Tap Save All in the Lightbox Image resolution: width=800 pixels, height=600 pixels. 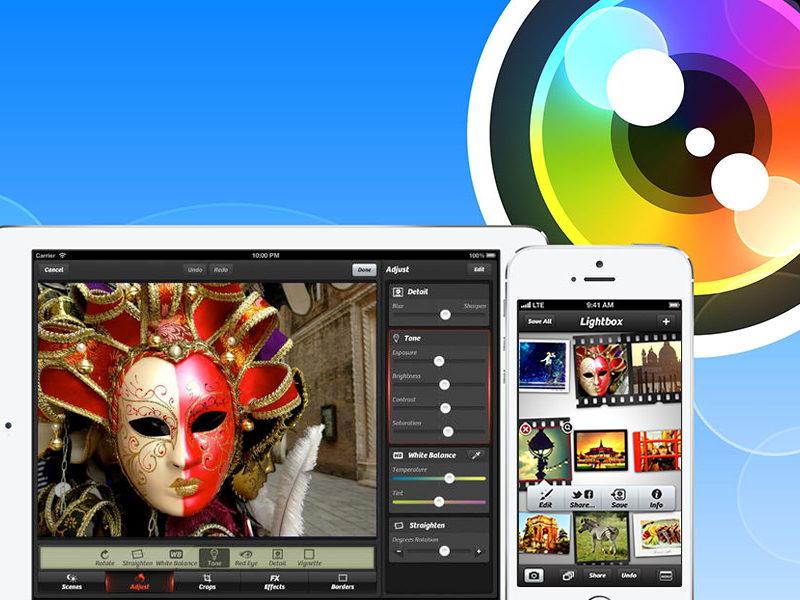[x=540, y=321]
